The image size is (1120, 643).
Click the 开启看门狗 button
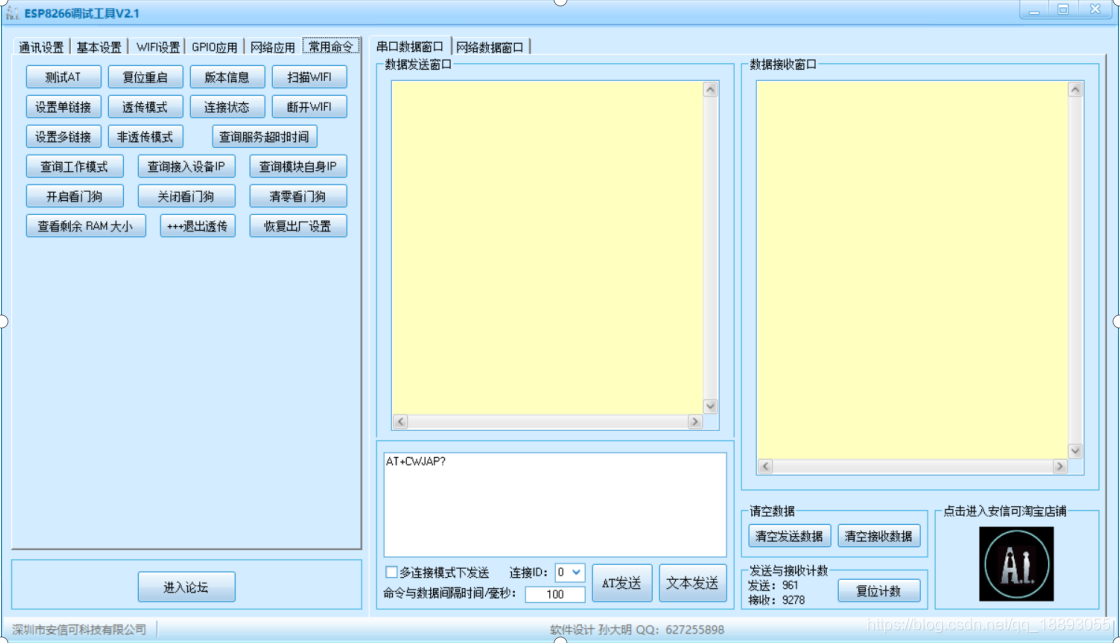click(x=74, y=196)
